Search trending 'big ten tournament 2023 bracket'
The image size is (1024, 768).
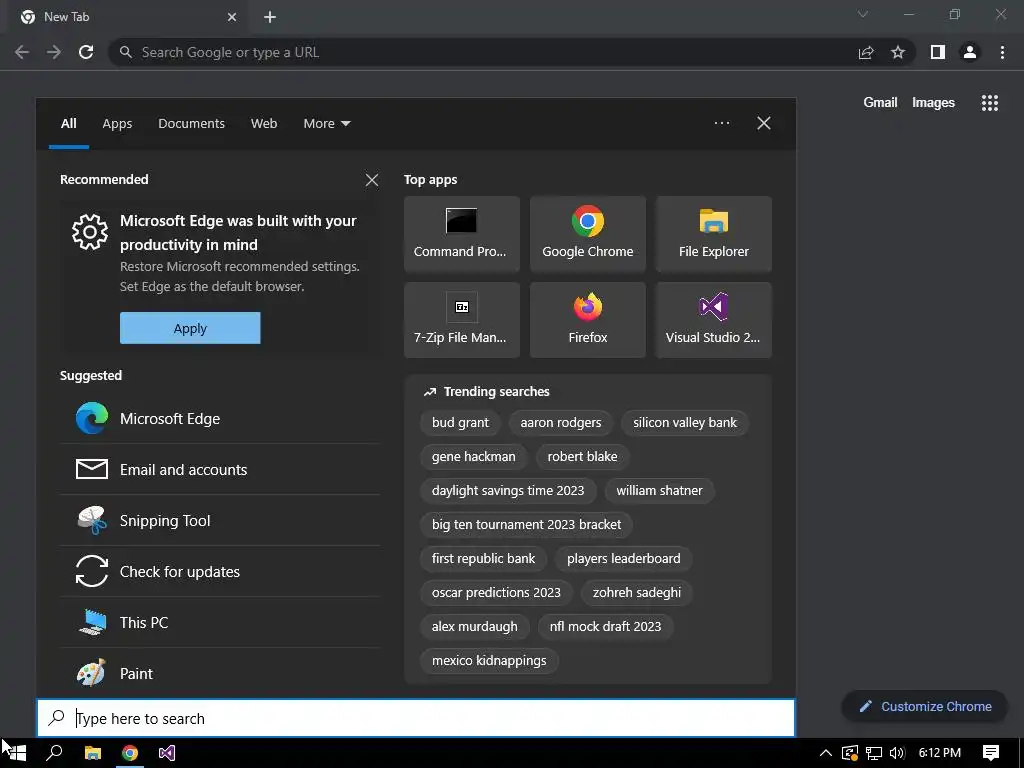(x=526, y=524)
